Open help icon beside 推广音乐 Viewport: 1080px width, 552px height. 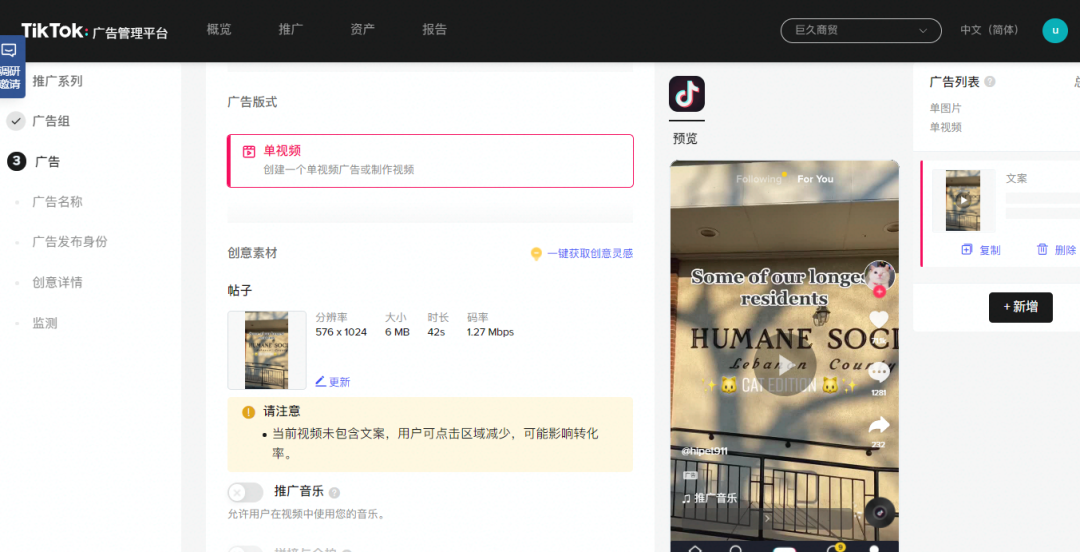tap(335, 492)
